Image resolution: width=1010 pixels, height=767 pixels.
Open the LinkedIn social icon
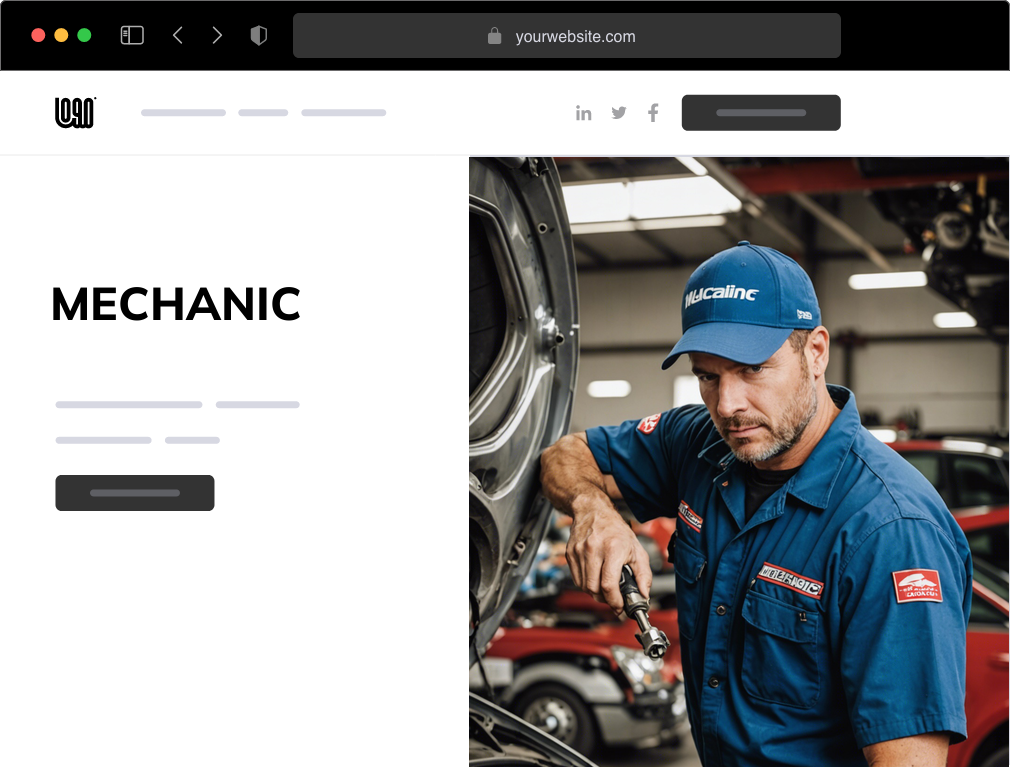click(584, 113)
